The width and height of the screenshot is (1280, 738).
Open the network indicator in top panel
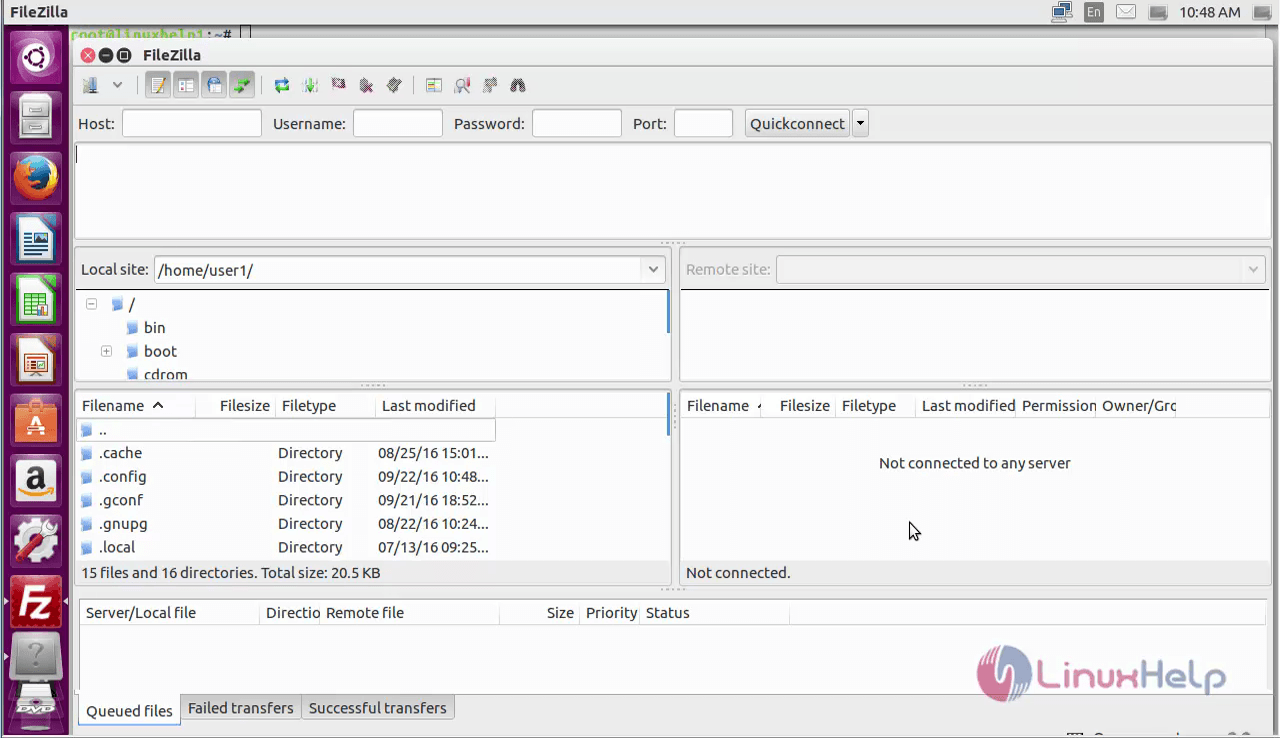pyautogui.click(x=1061, y=12)
